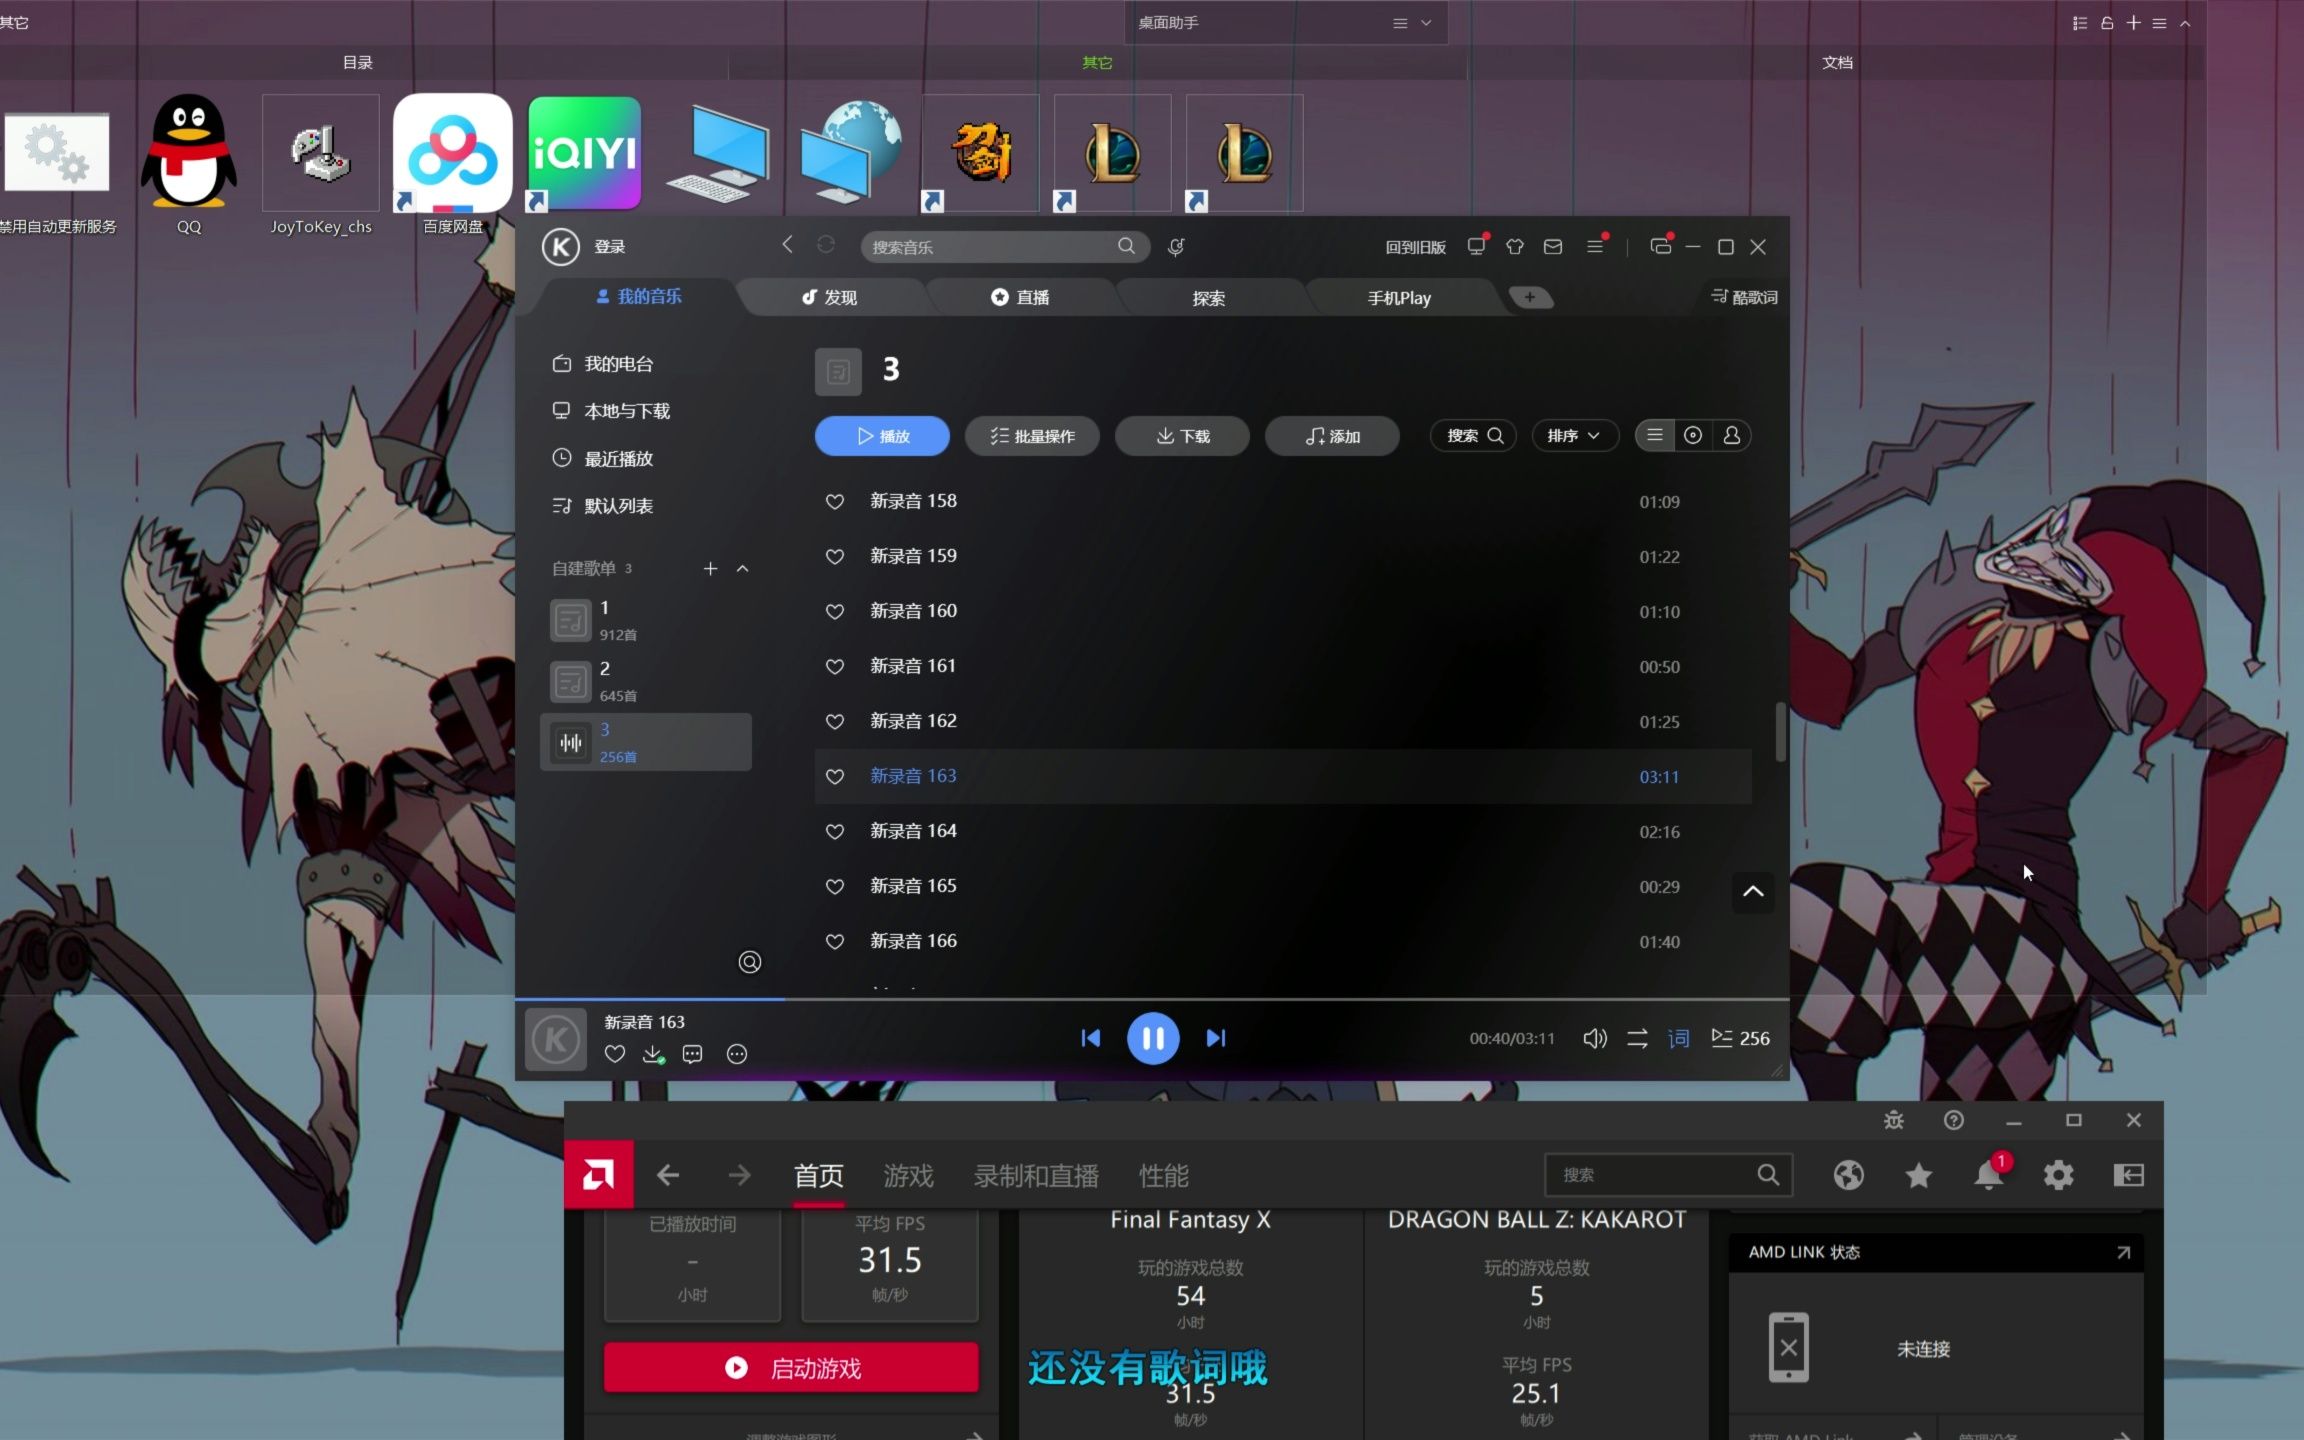
Task: Open comments for the playing song
Action: 692,1054
